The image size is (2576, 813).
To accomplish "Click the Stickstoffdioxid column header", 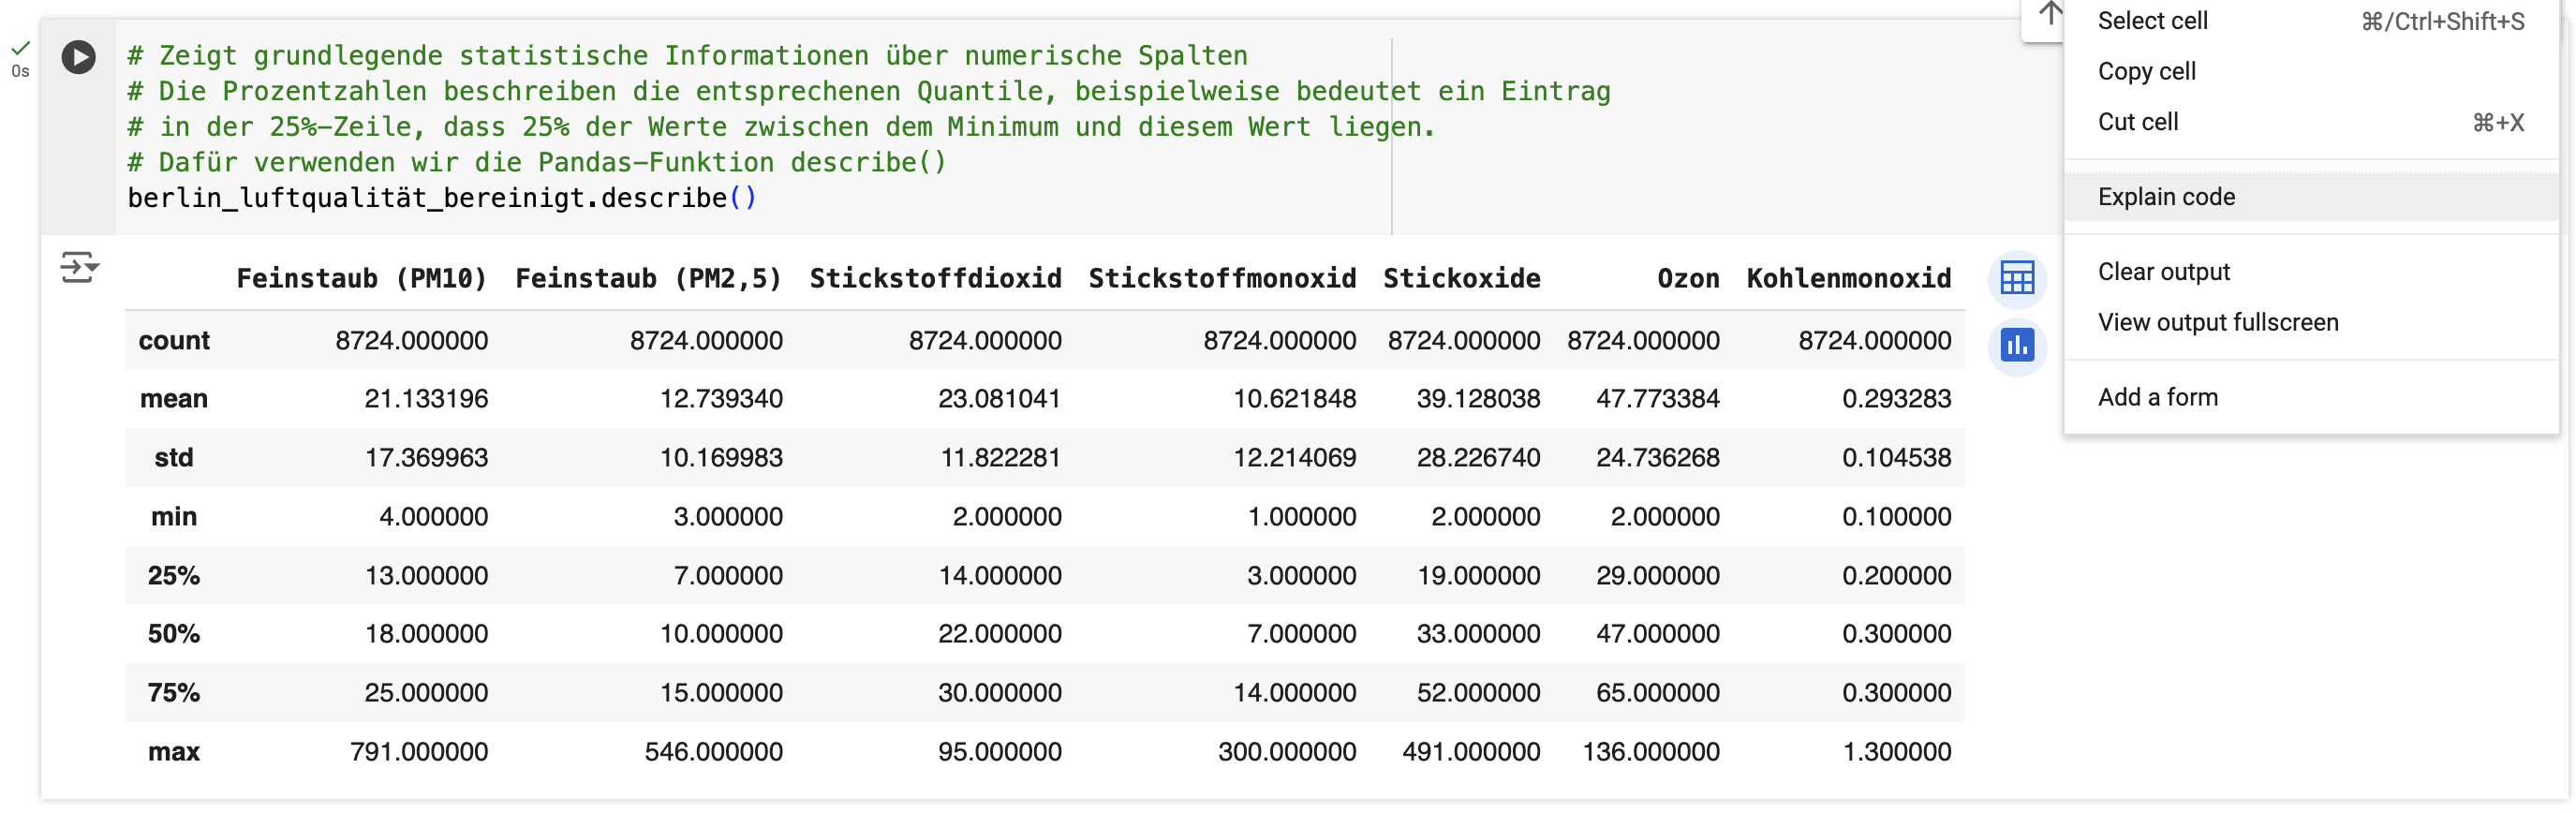I will (x=934, y=278).
